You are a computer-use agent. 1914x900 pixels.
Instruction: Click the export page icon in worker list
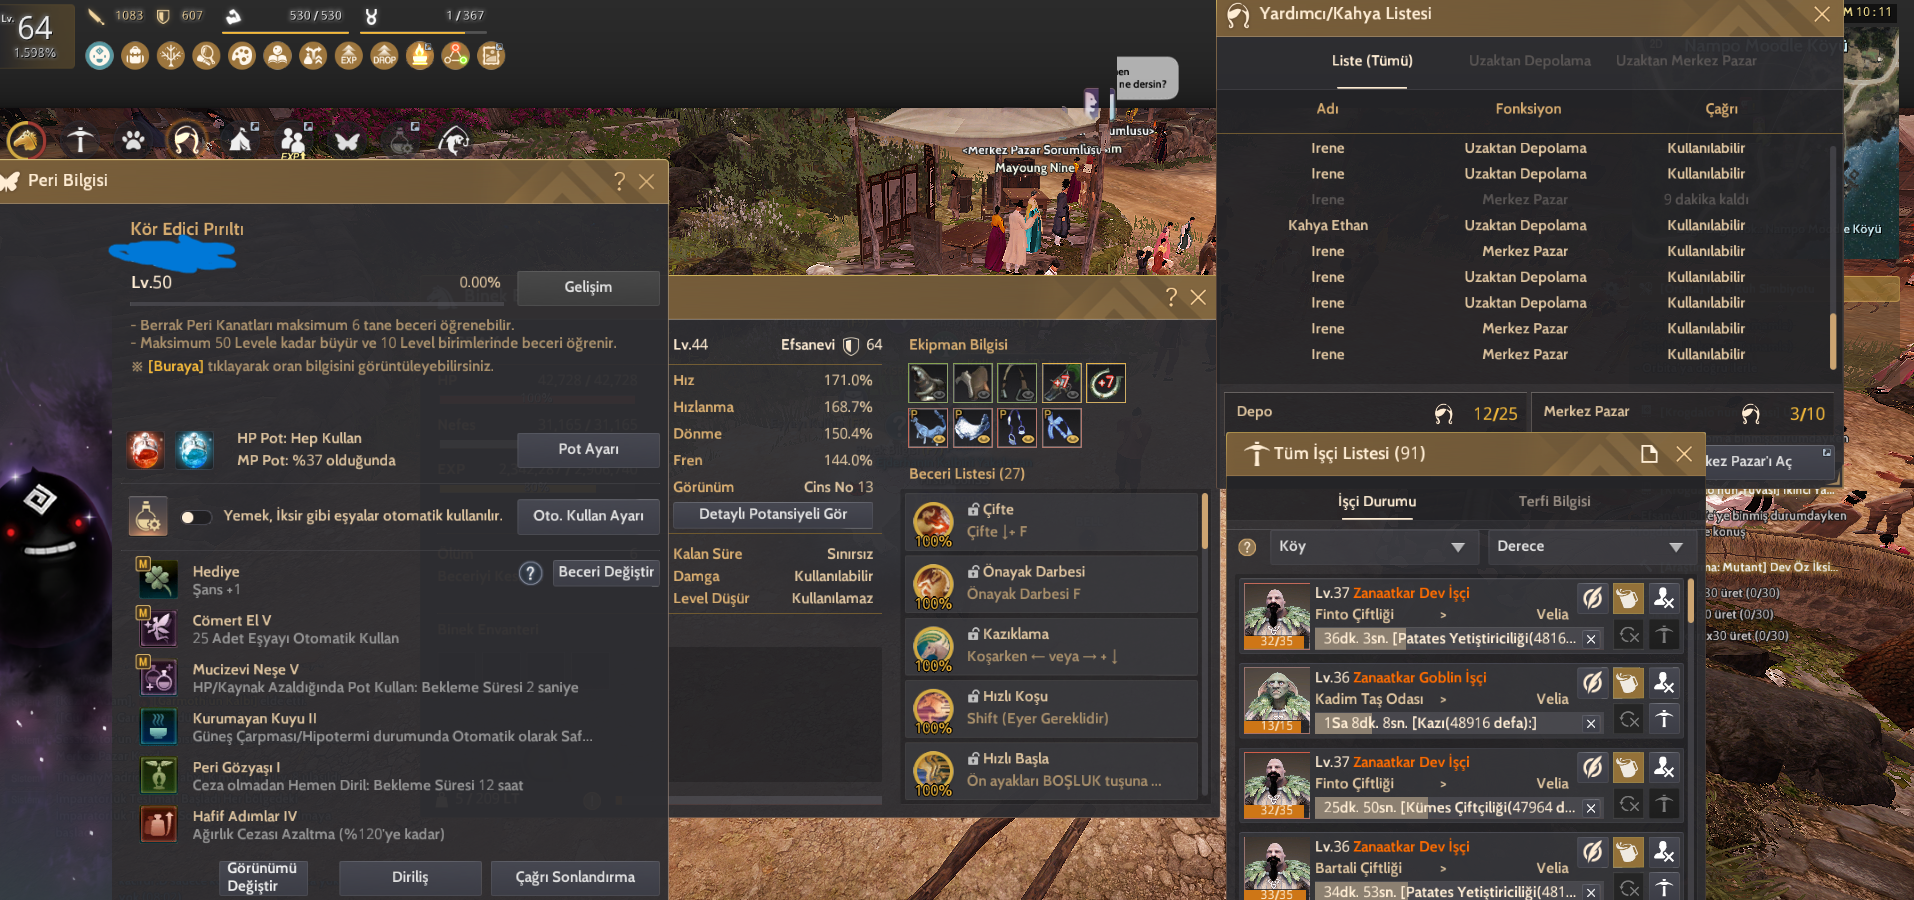[1649, 454]
